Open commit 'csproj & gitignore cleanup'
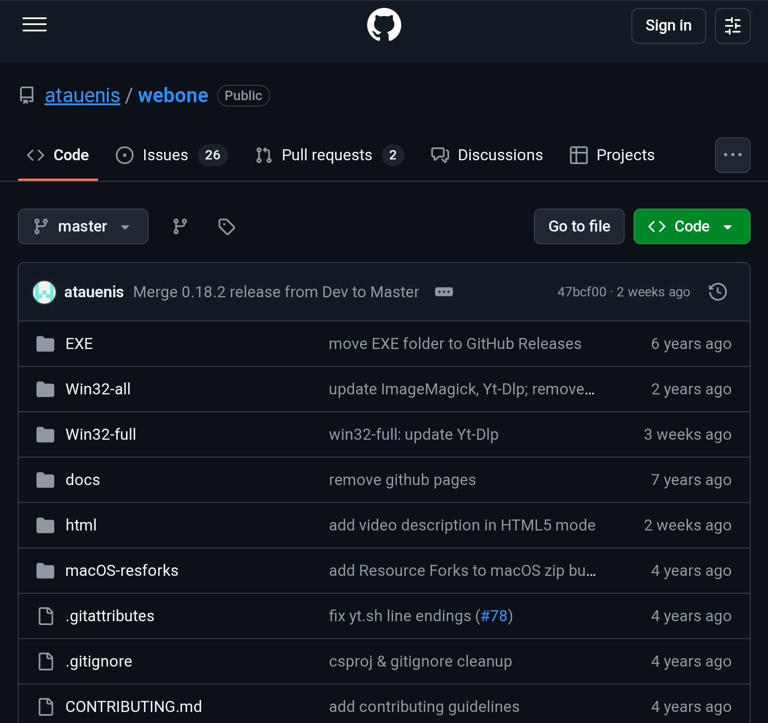 point(420,661)
